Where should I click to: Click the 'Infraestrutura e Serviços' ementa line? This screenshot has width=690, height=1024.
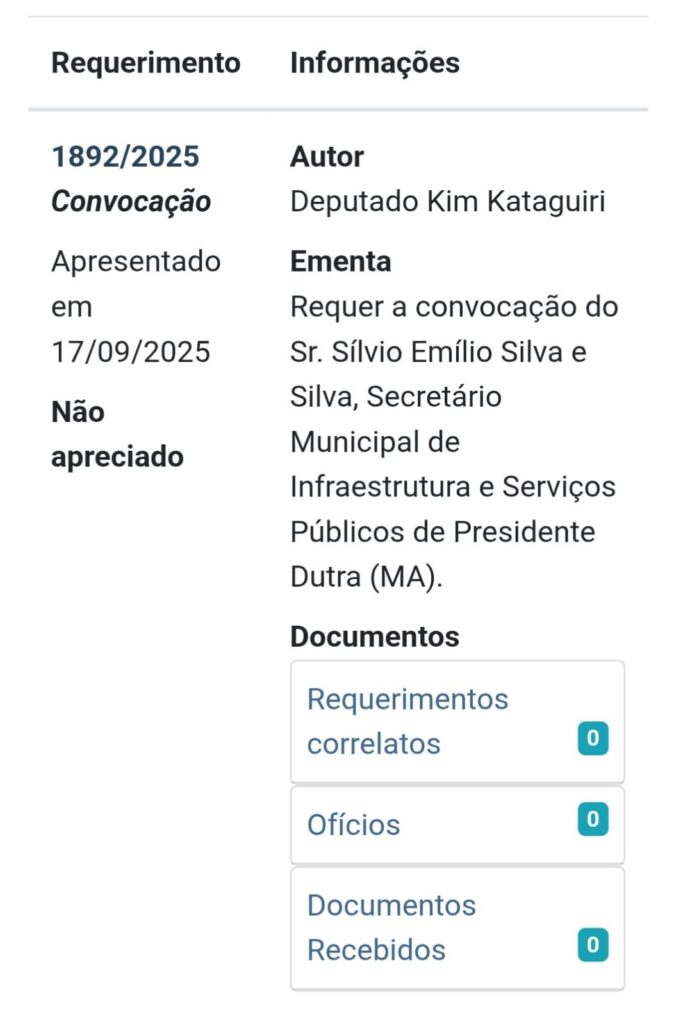(x=453, y=487)
